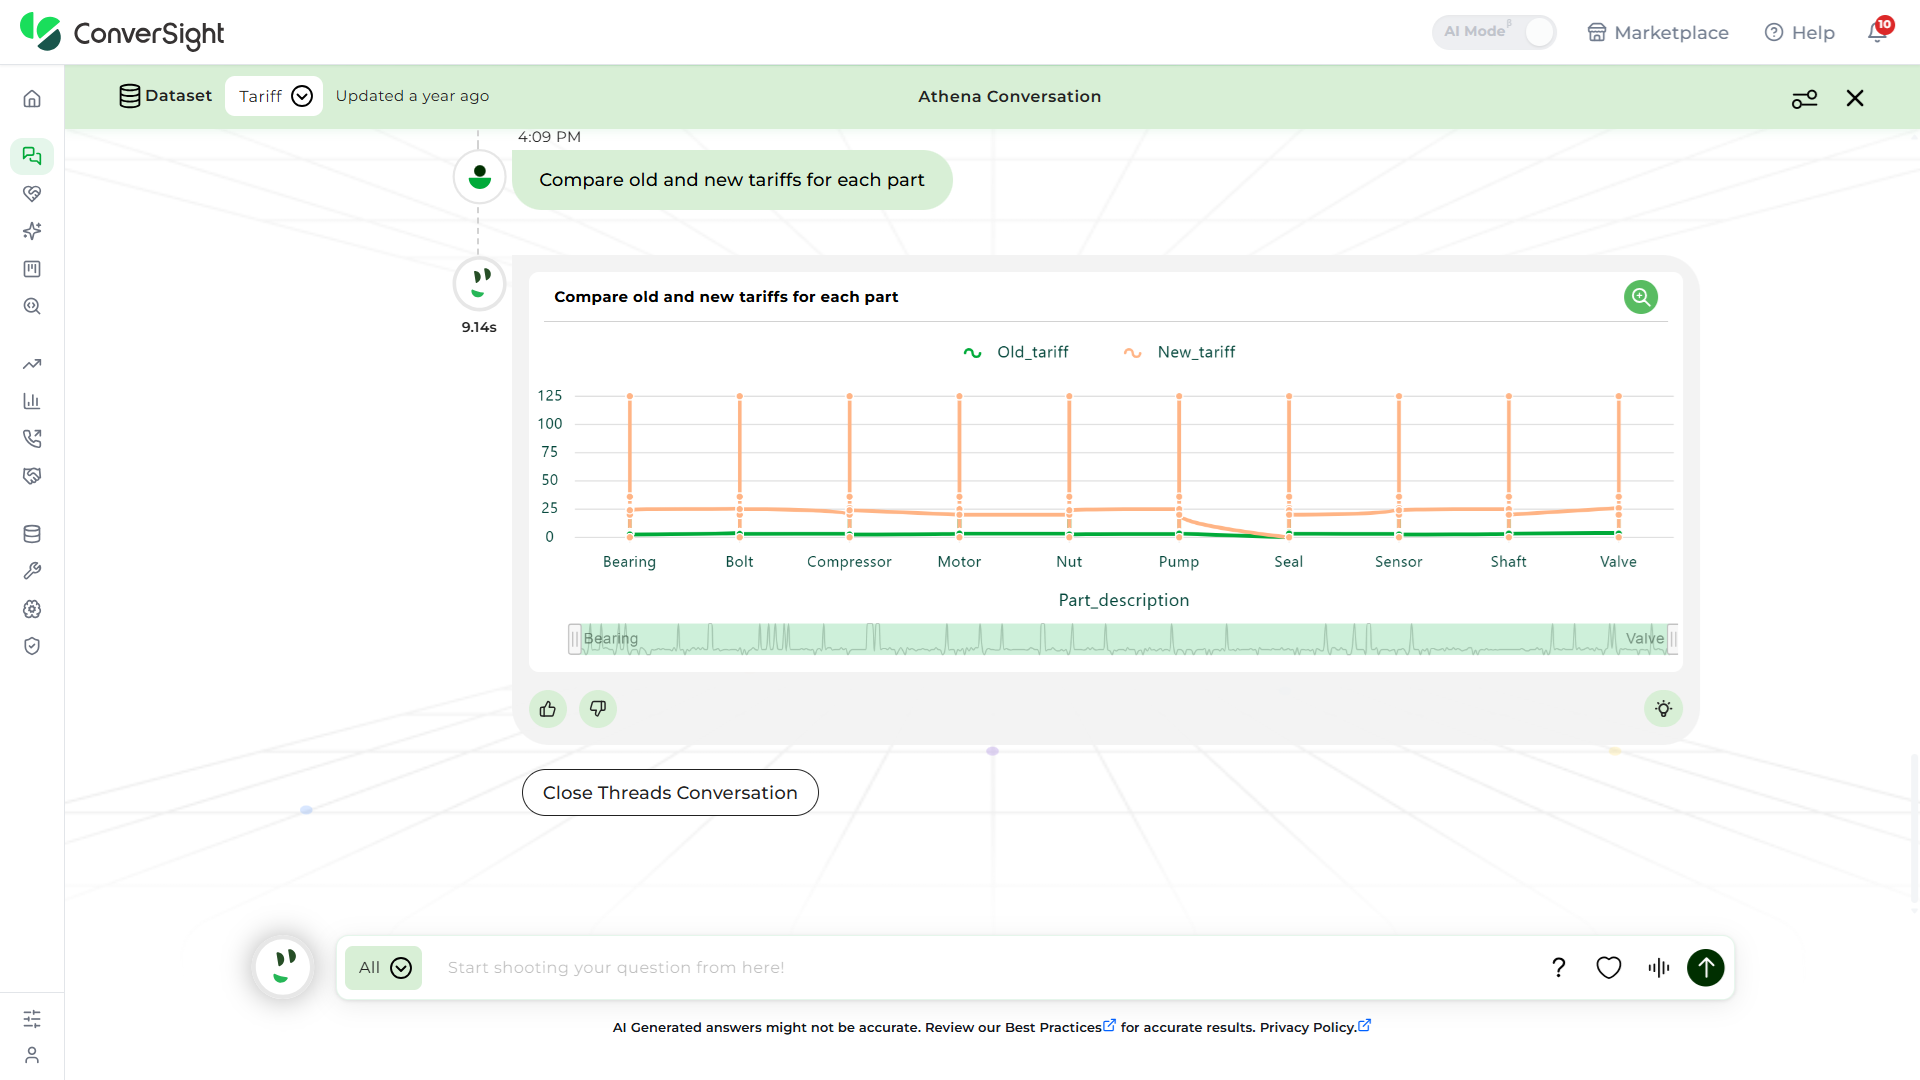Image resolution: width=1920 pixels, height=1080 pixels.
Task: Open the settings gear icon in sidebar
Action: (x=32, y=609)
